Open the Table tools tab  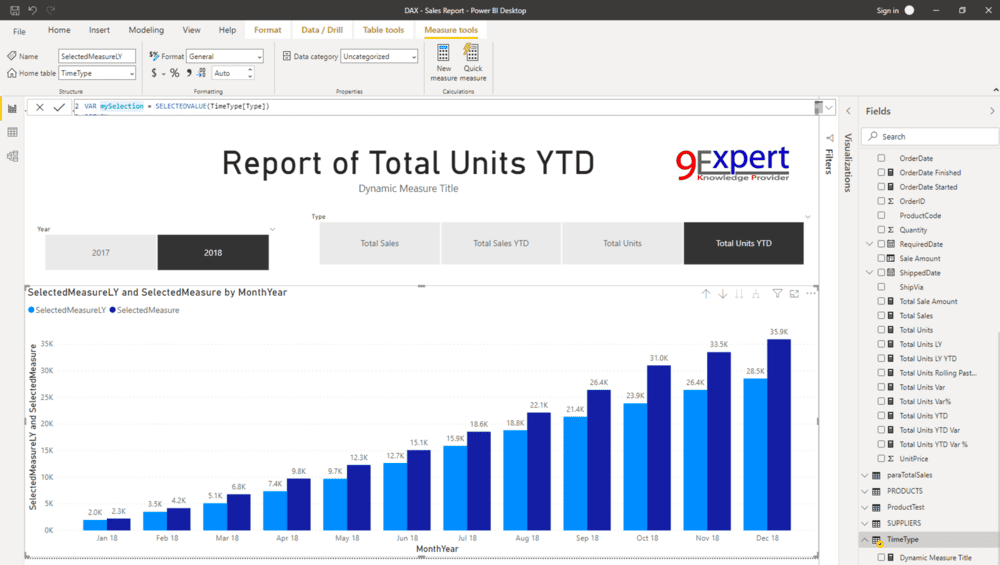click(x=383, y=30)
